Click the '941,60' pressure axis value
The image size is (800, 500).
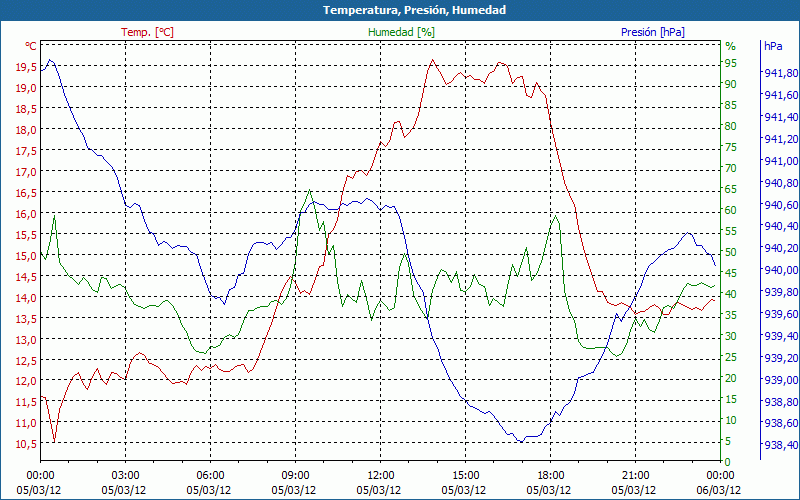(x=781, y=95)
